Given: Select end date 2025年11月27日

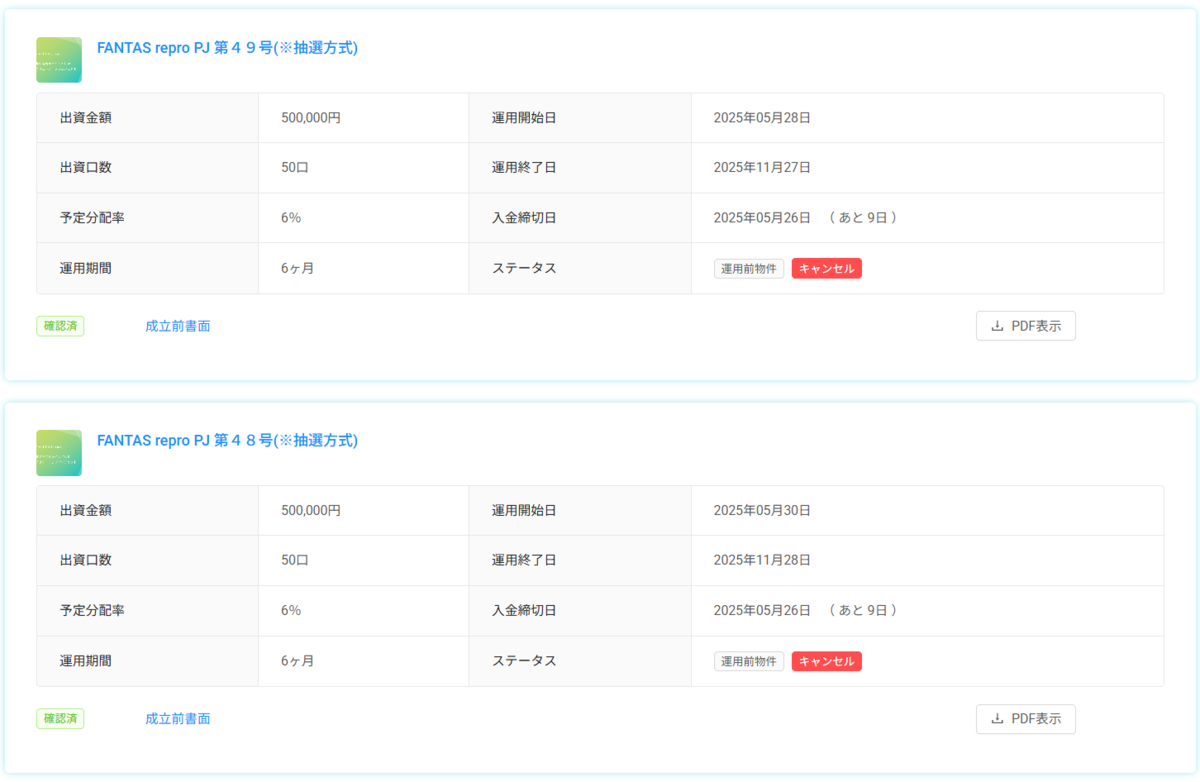Looking at the screenshot, I should pyautogui.click(x=762, y=168).
